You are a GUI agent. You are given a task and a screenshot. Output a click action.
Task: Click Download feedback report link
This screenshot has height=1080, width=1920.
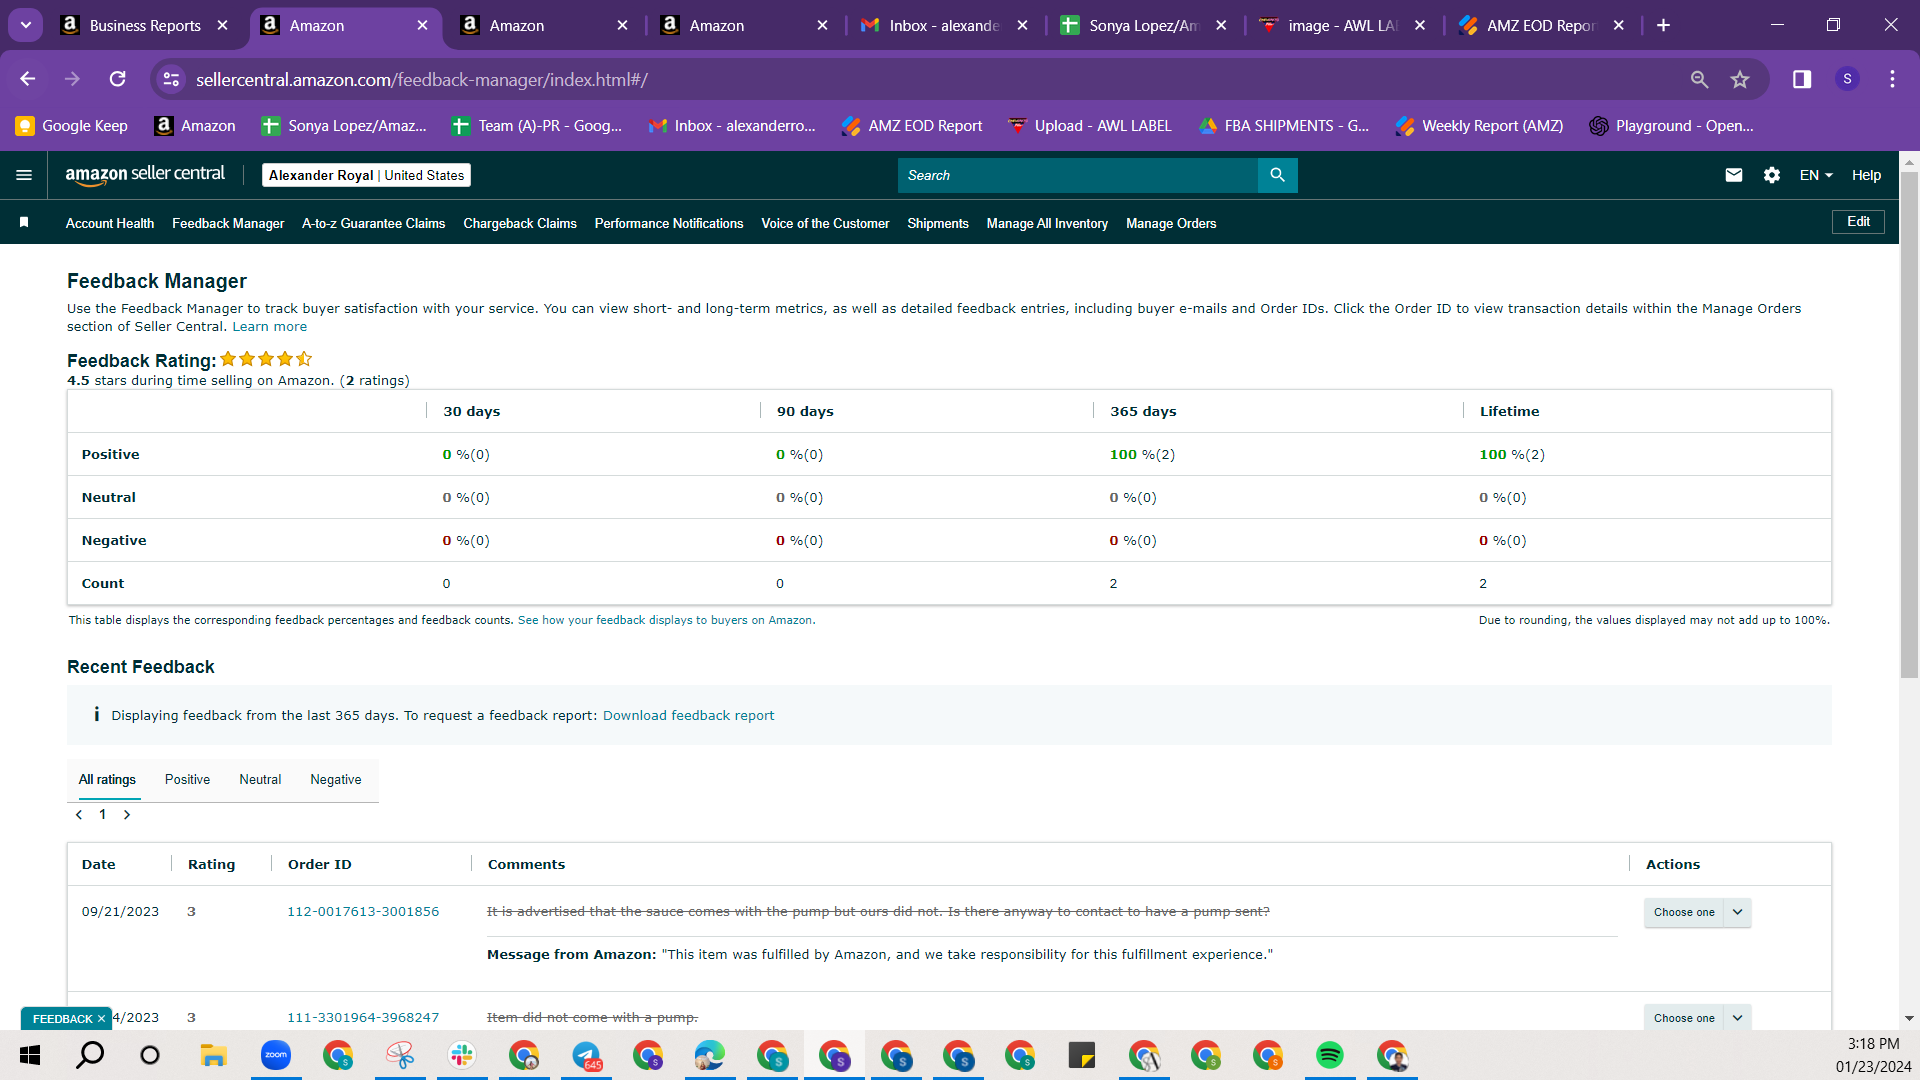[688, 715]
